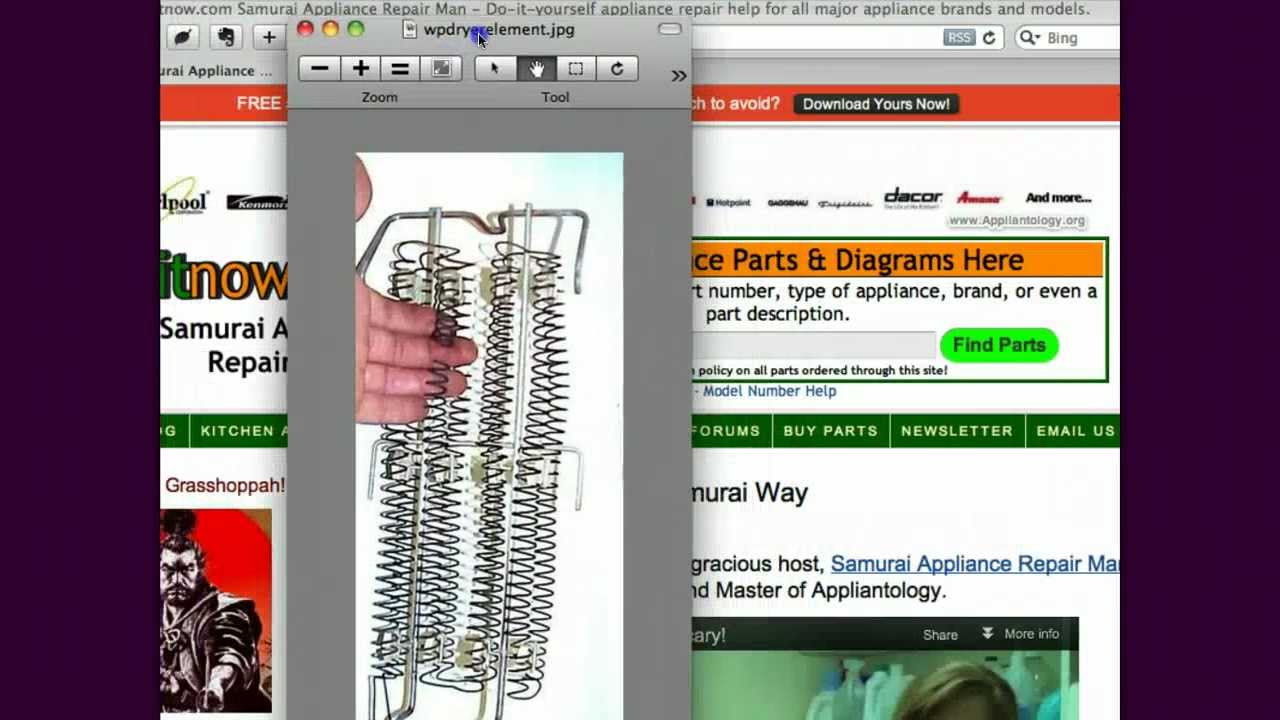Screen dimensions: 1280x720
Task: Select the arrow pointer tool in Preview
Action: 494,69
